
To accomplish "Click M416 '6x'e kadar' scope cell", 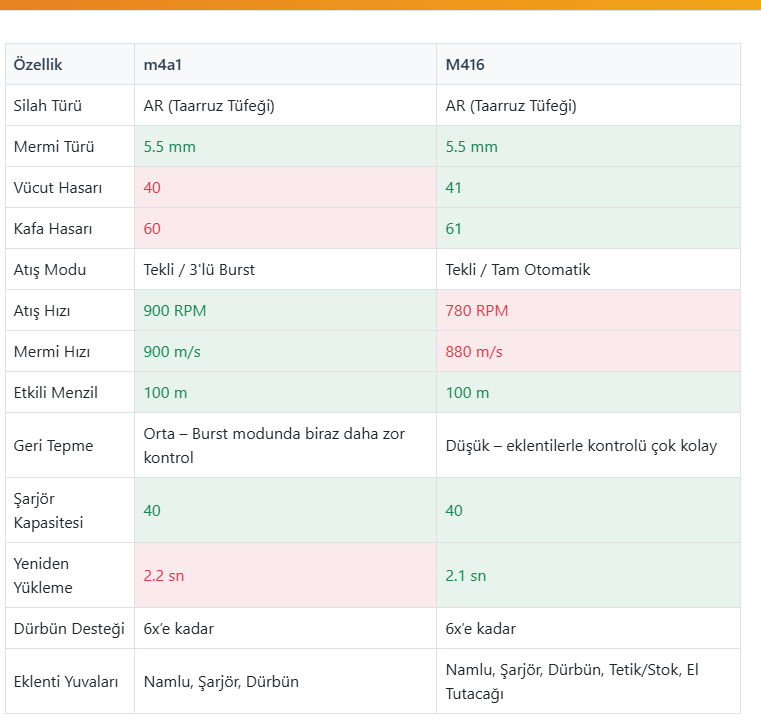I will 588,629.
